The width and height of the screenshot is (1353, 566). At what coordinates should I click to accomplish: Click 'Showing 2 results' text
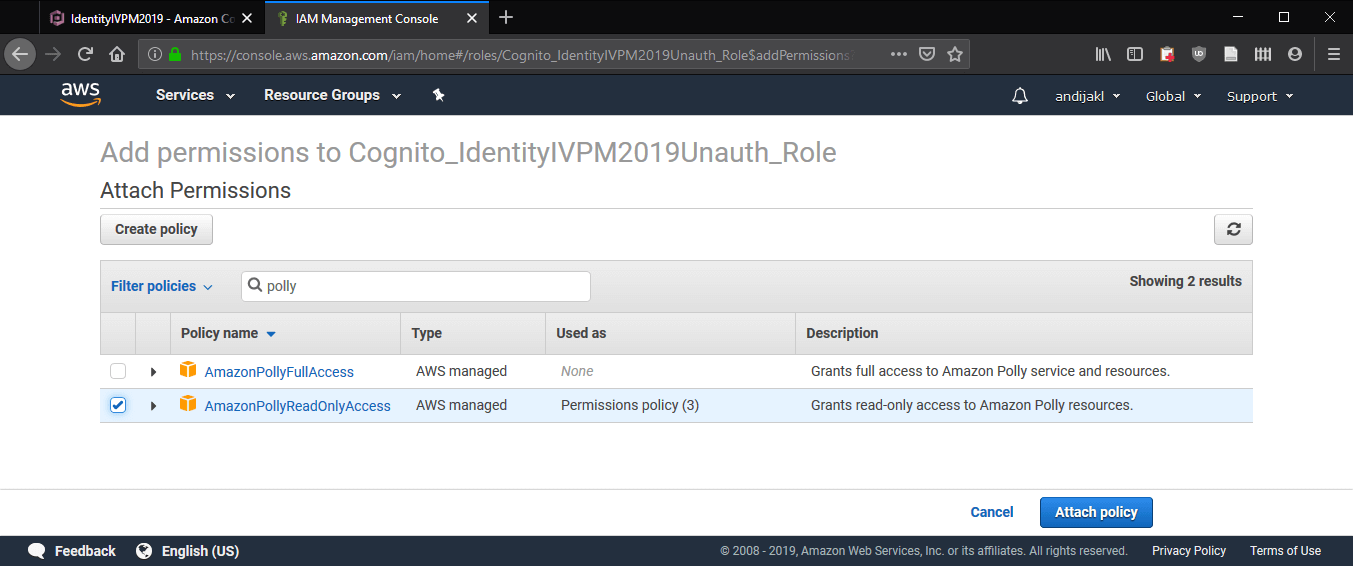click(x=1185, y=281)
